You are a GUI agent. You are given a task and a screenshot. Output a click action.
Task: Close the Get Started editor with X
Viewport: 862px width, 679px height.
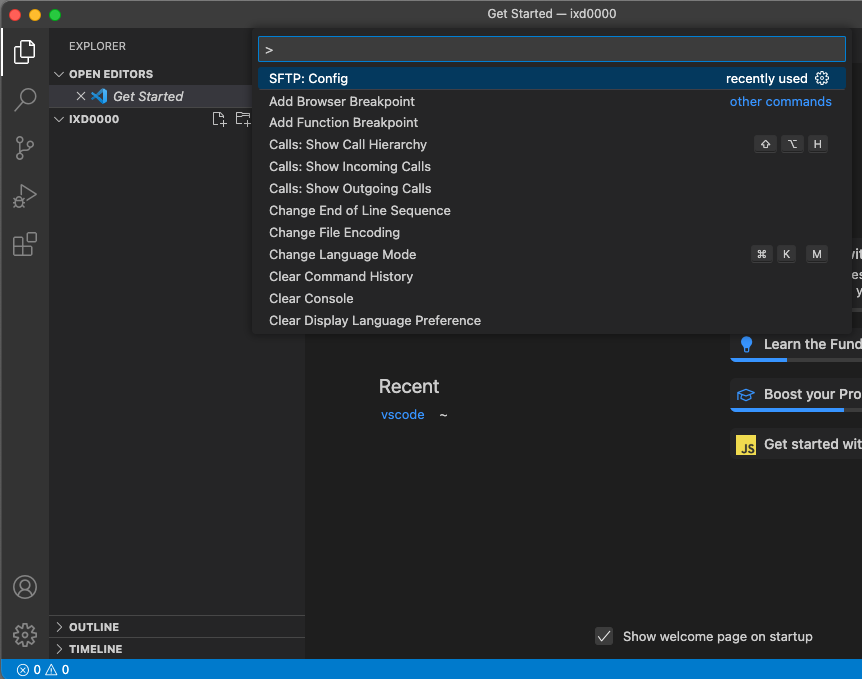[81, 96]
